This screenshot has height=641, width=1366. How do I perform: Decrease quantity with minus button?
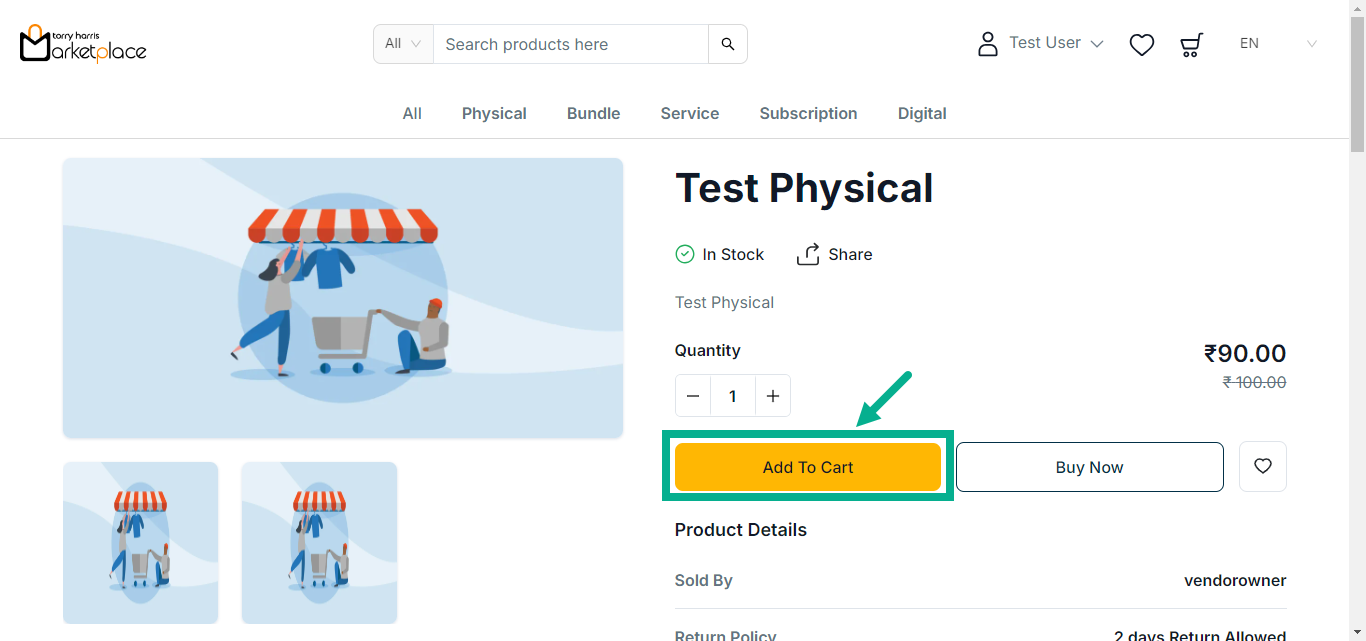point(693,396)
